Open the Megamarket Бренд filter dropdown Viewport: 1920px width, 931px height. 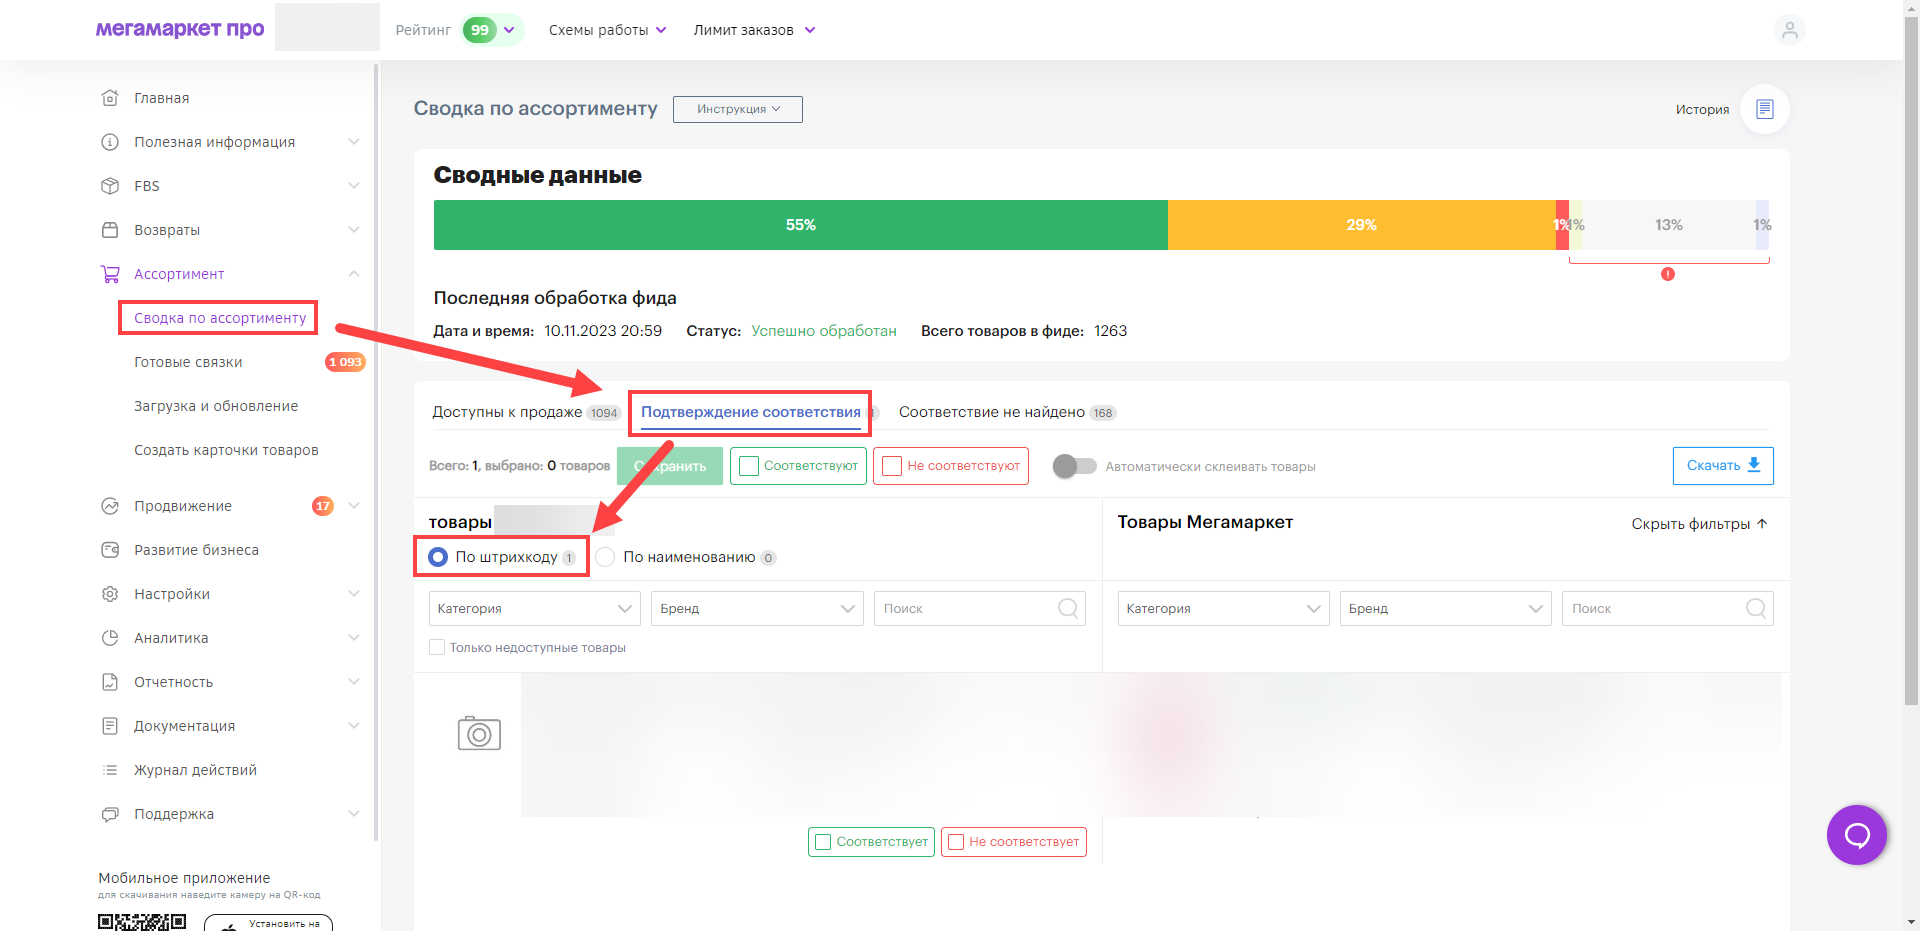(x=1445, y=608)
